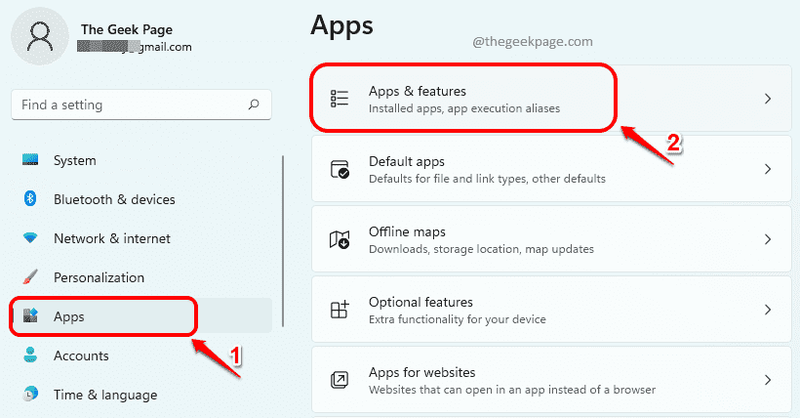Viewport: 800px width, 418px height.
Task: Click the Apps for websites chevron
Action: 767,380
